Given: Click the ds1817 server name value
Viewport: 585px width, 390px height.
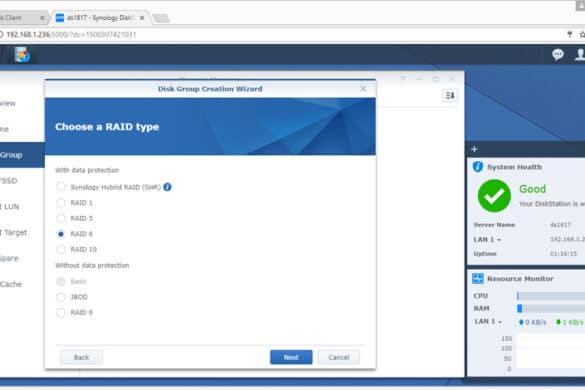Looking at the screenshot, I should point(560,225).
